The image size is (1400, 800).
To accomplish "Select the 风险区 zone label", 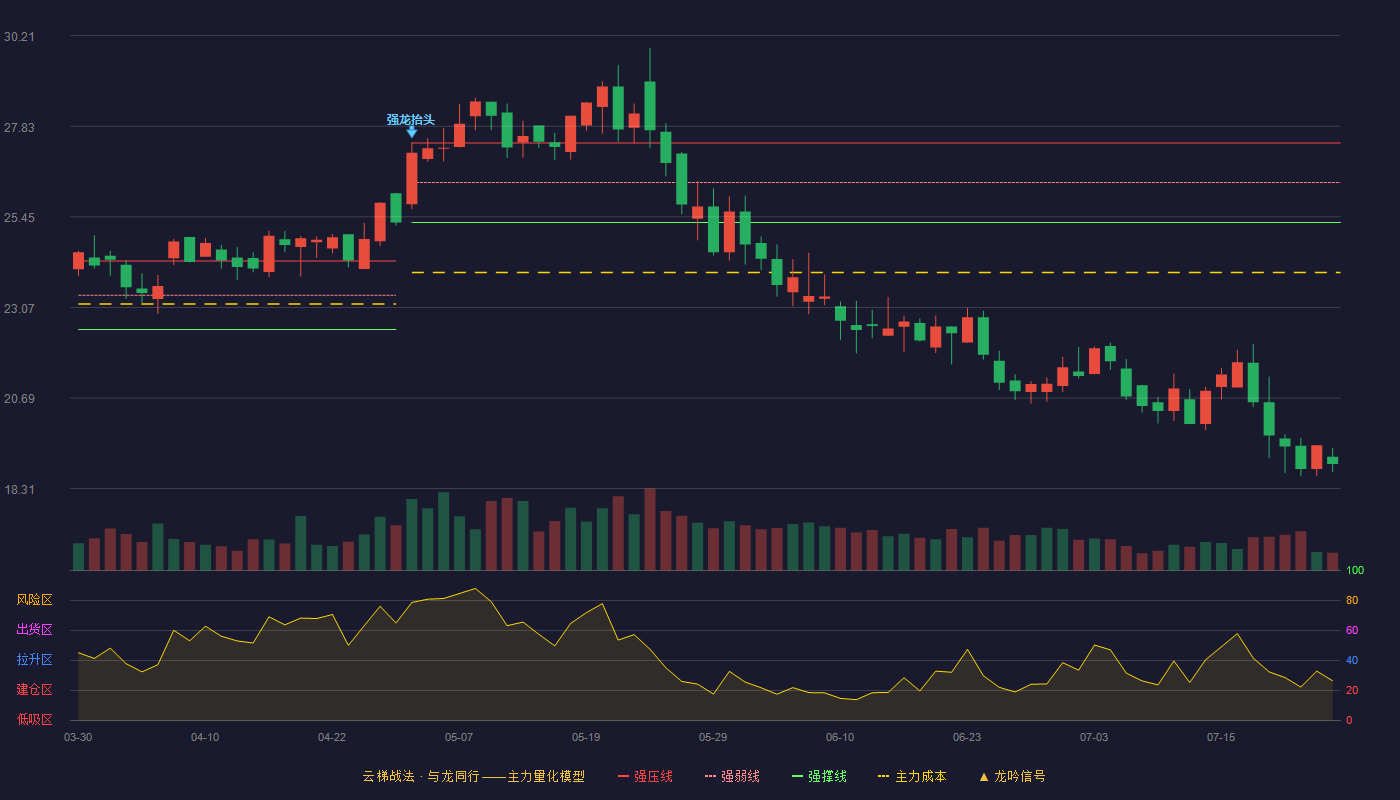I will [34, 600].
